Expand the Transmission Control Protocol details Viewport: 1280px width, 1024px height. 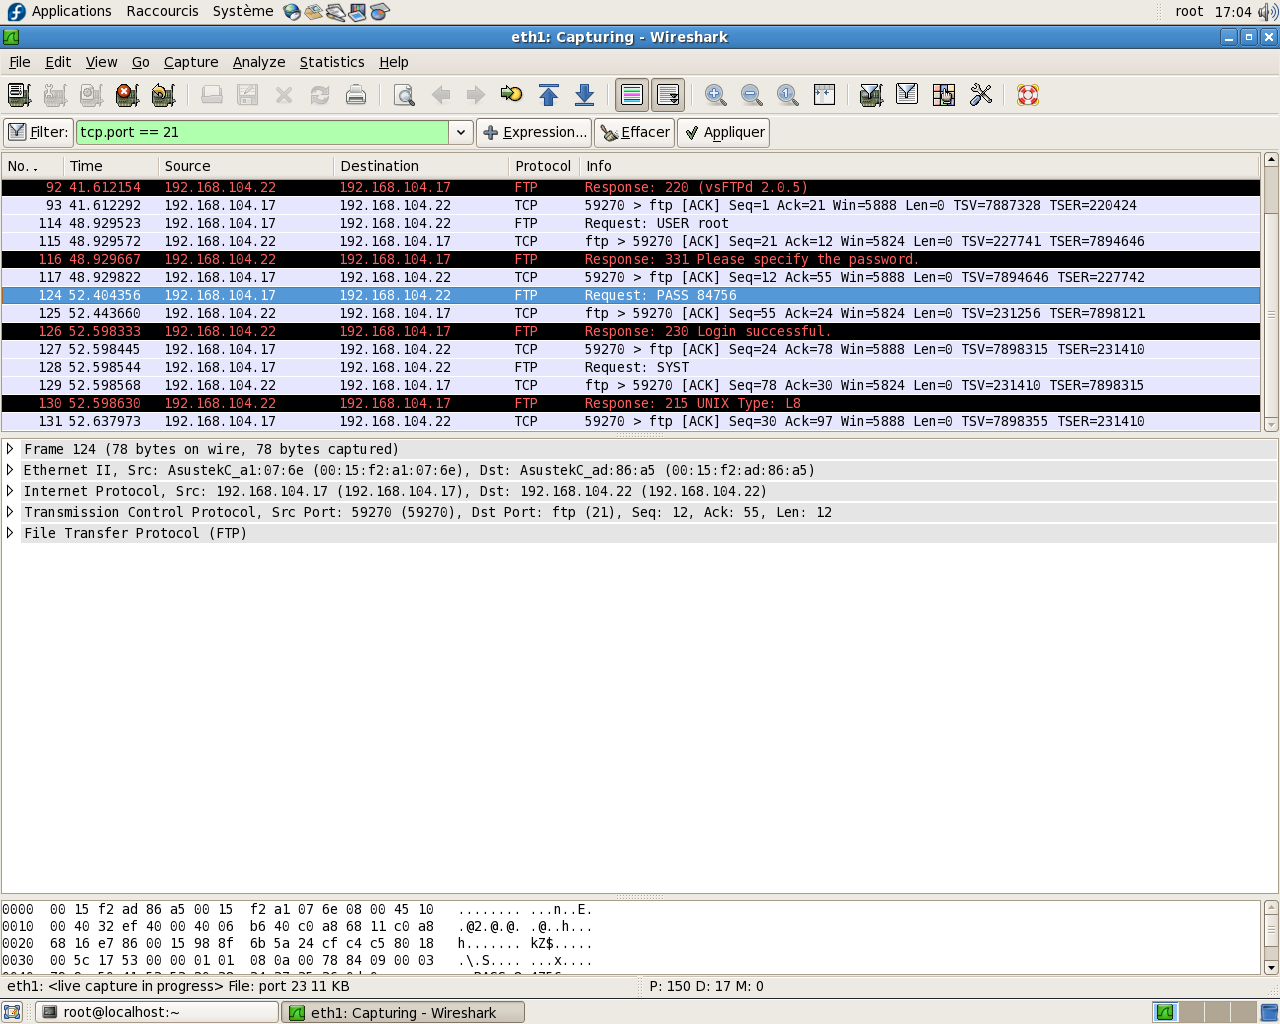[10, 512]
